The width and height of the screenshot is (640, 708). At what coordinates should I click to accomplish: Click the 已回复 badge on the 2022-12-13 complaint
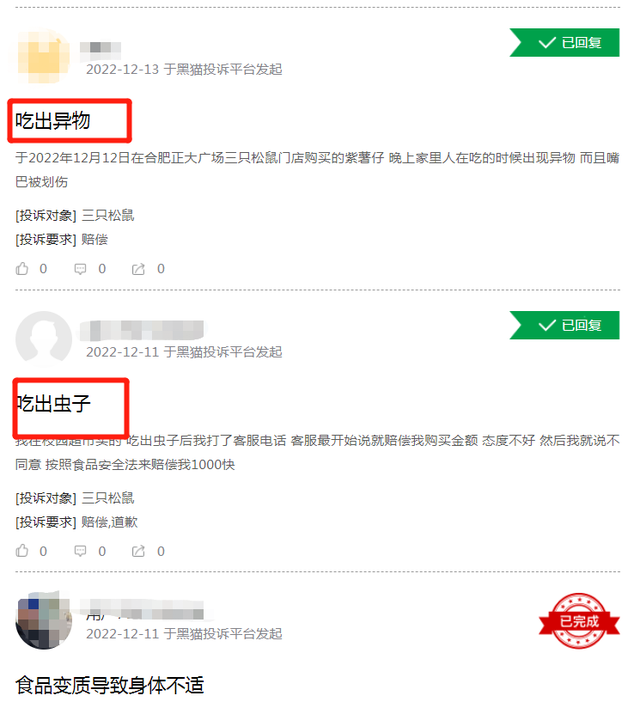coord(565,42)
